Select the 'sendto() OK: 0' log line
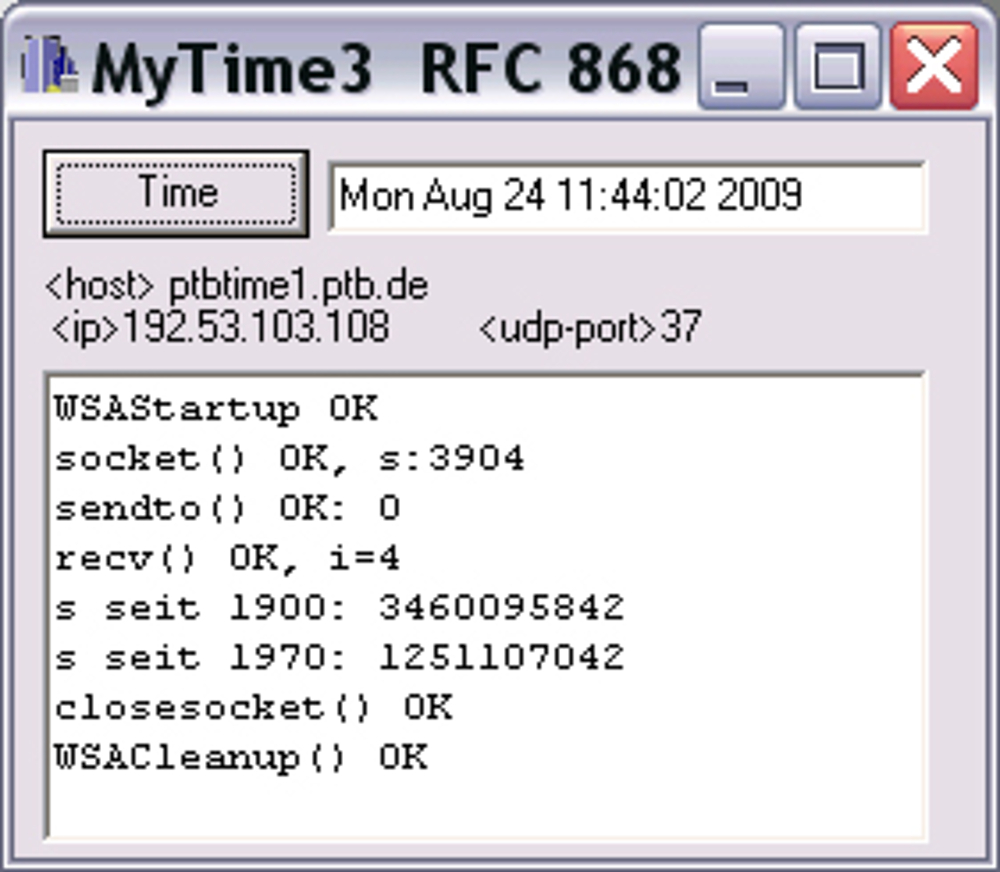 click(227, 509)
